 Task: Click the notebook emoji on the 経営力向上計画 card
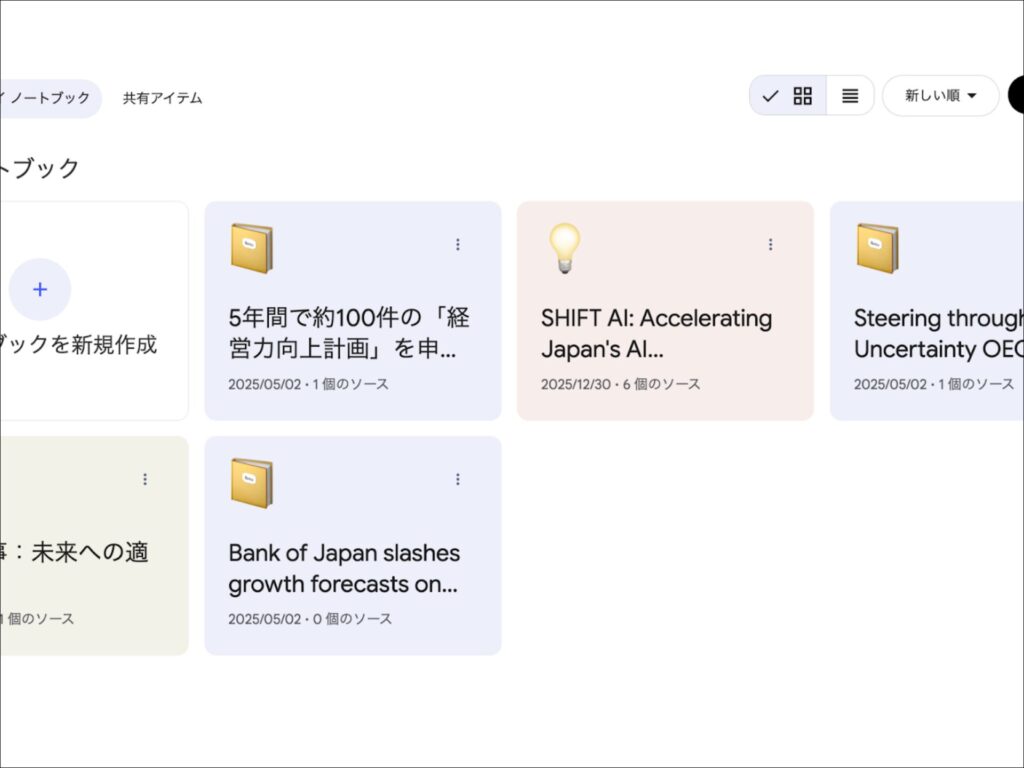click(251, 246)
